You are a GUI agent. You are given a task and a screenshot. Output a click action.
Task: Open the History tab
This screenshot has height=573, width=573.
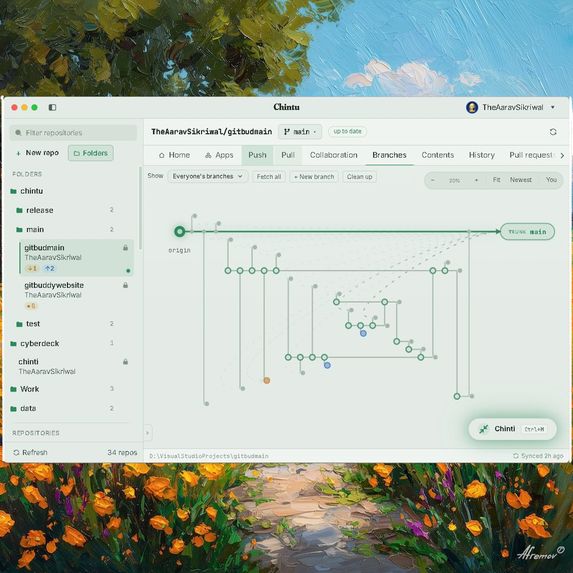click(x=482, y=155)
